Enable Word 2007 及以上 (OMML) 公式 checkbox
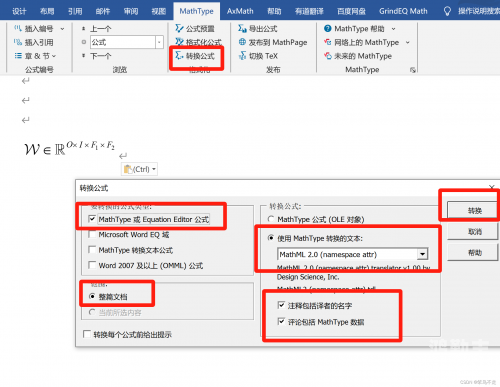500x387 pixels. click(x=92, y=265)
